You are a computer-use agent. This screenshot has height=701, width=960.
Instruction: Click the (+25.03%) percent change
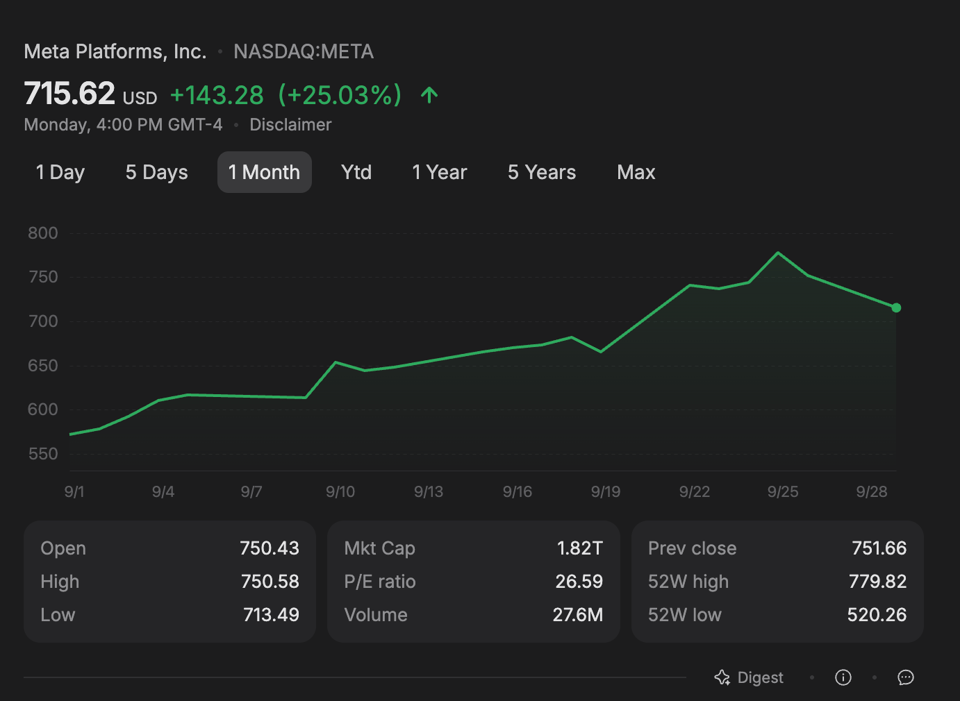pos(340,95)
